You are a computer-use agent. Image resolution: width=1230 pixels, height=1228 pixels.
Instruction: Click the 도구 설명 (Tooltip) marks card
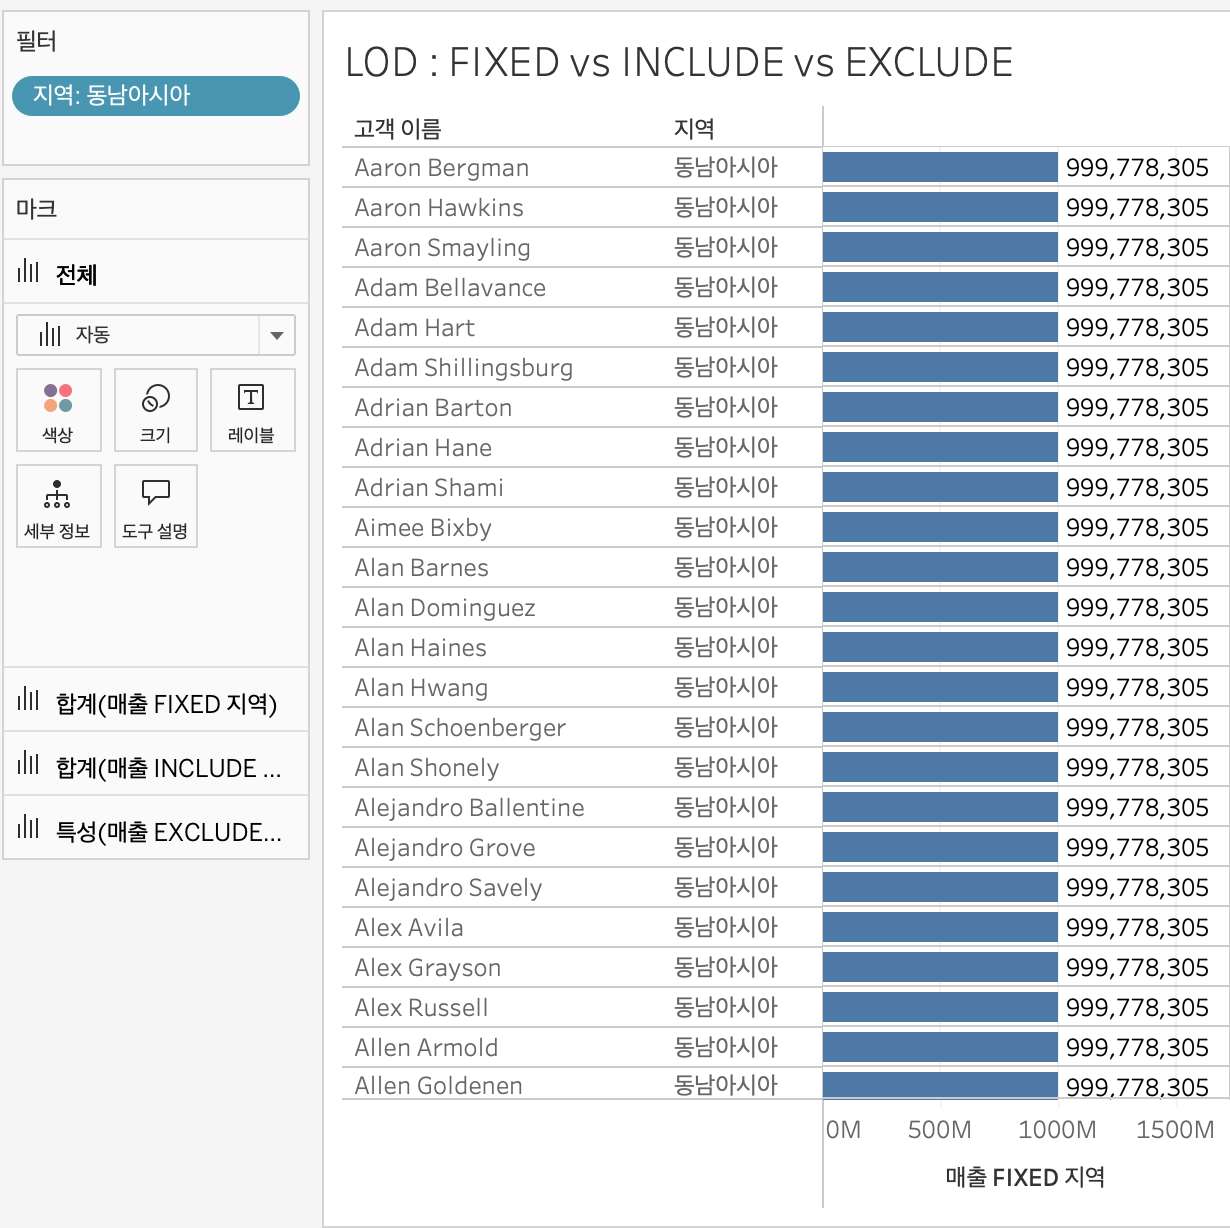[156, 506]
